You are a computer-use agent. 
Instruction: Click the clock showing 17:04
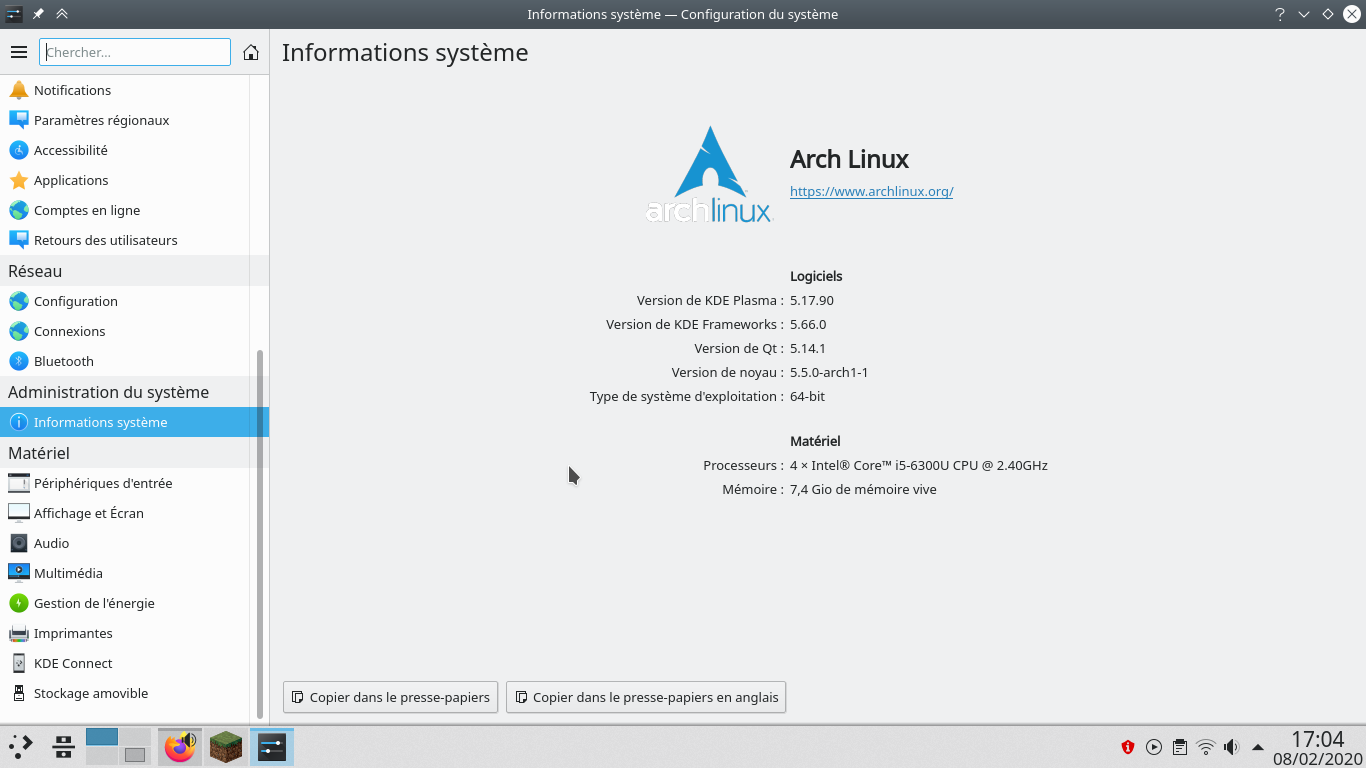[1317, 740]
